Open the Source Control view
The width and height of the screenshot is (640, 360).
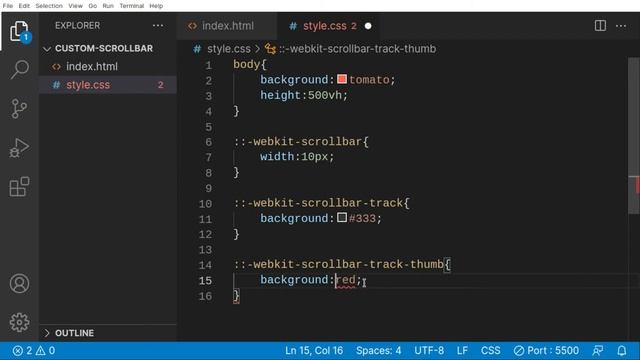[19, 109]
